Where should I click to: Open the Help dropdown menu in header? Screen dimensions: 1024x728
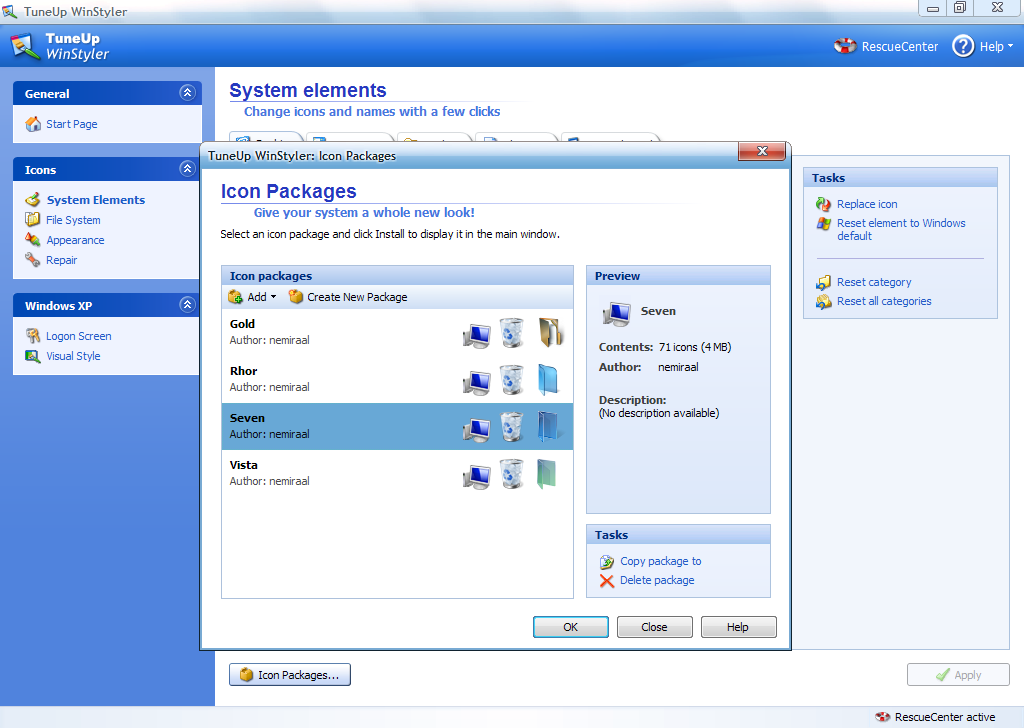click(x=996, y=46)
